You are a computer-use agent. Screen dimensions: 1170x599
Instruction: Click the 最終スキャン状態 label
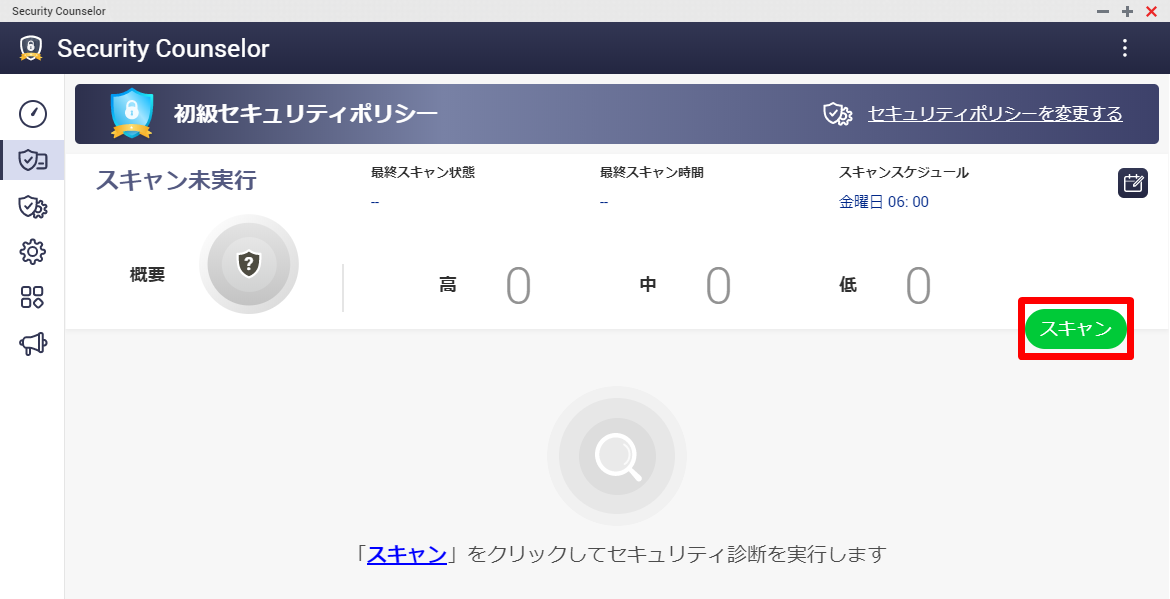point(423,172)
